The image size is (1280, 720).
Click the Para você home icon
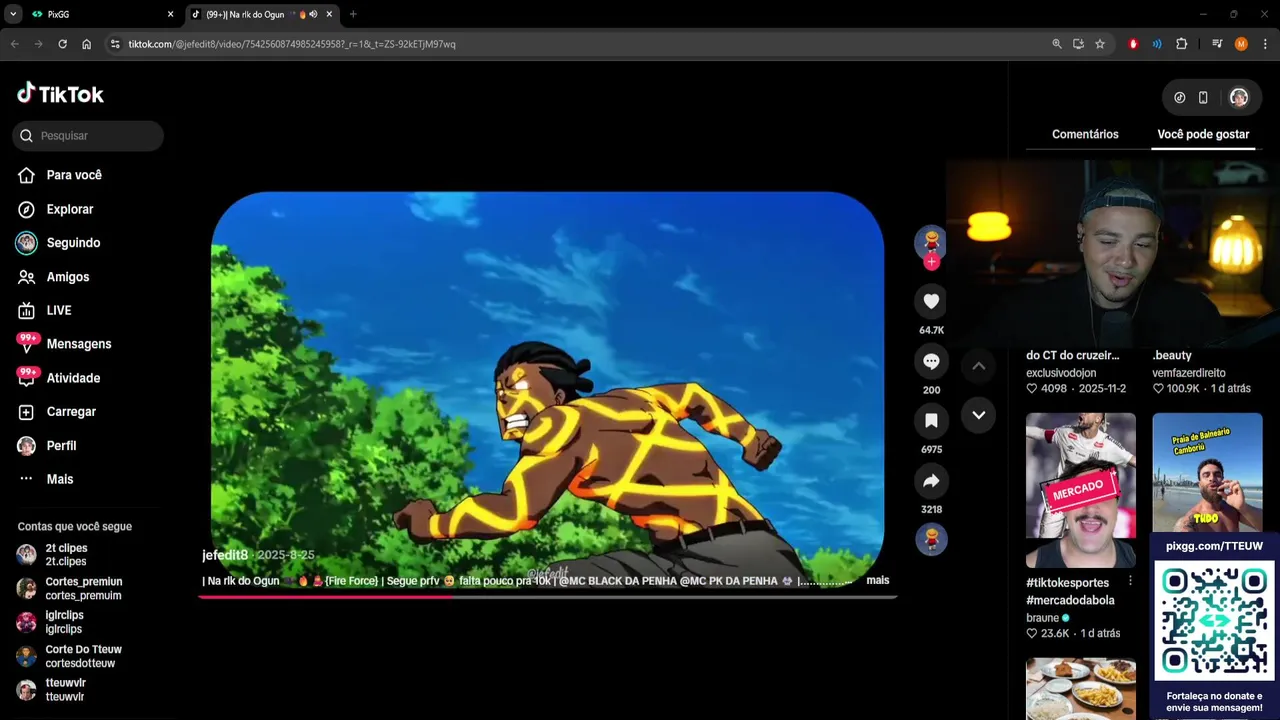tap(27, 175)
